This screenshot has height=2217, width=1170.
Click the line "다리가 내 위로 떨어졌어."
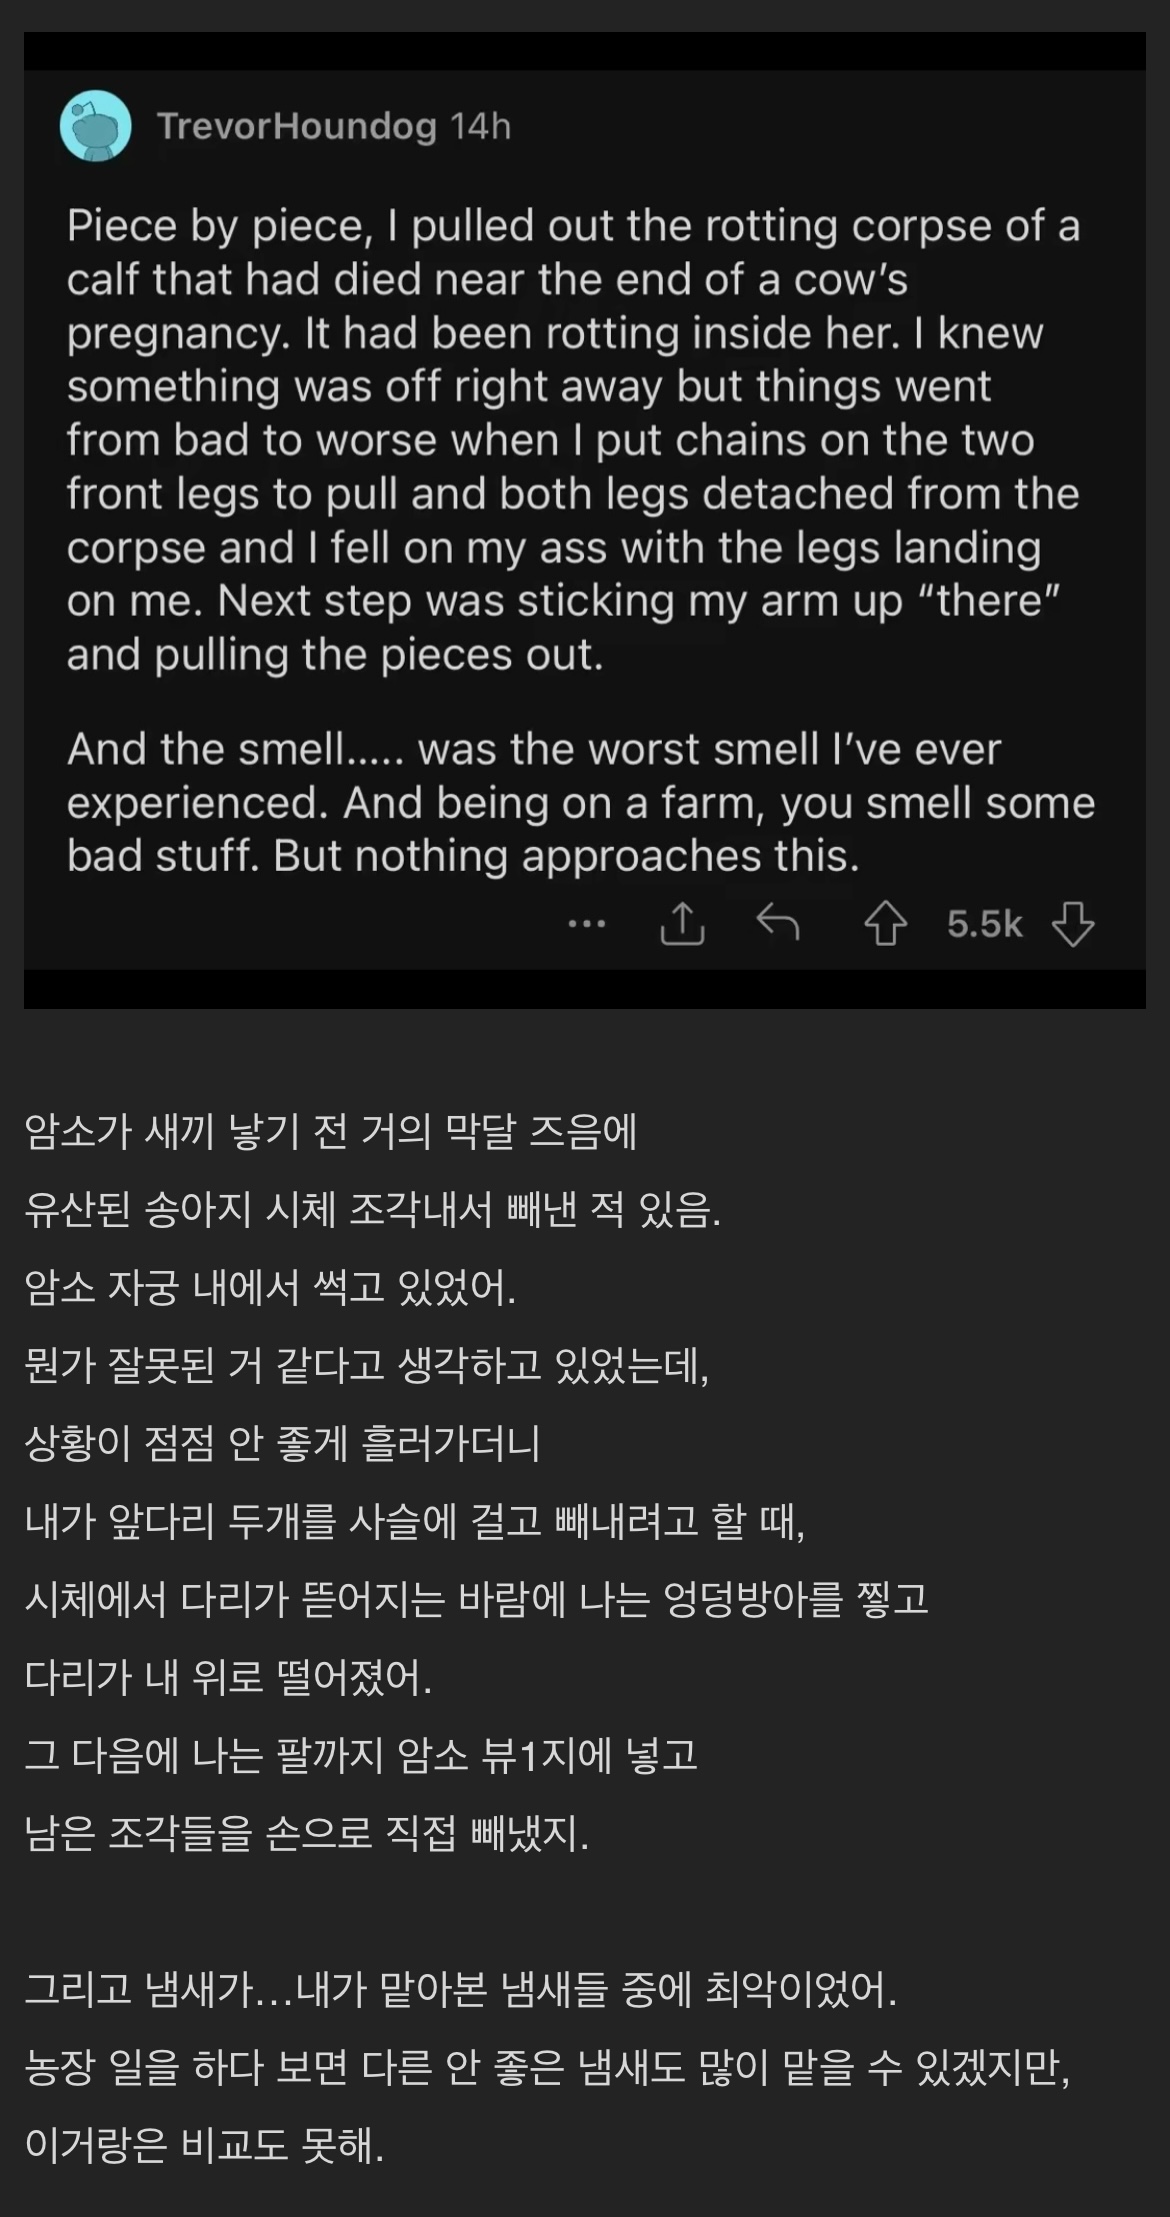229,1677
